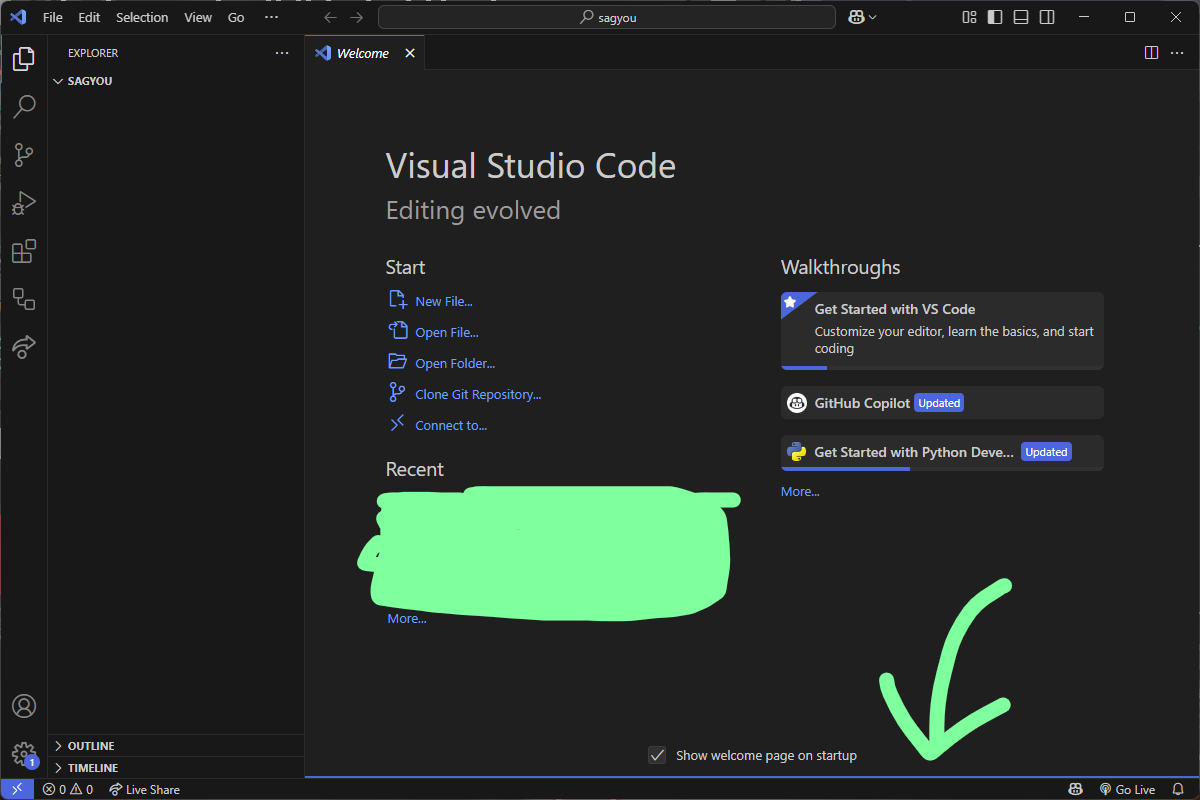The width and height of the screenshot is (1200, 800).
Task: Collapse the SAGYOU folder section
Action: tap(90, 81)
